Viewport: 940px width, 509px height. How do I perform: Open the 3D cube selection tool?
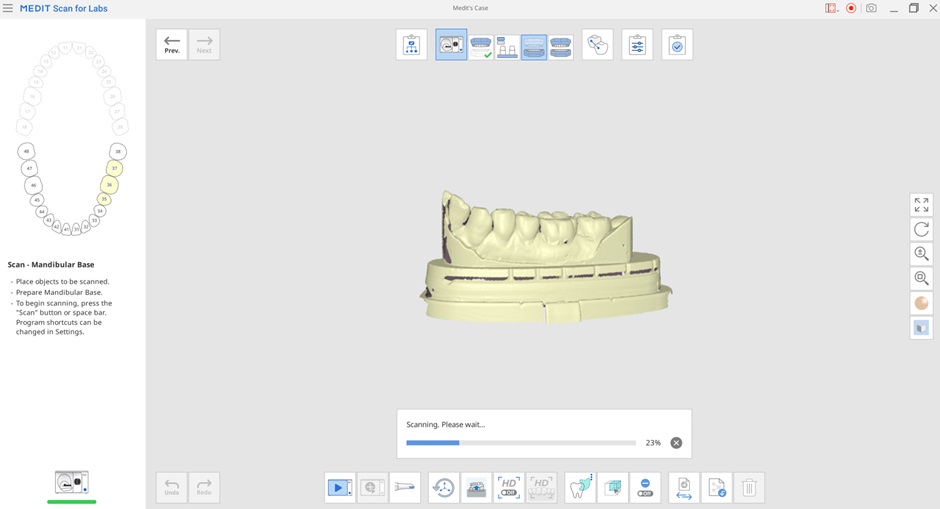pos(613,488)
